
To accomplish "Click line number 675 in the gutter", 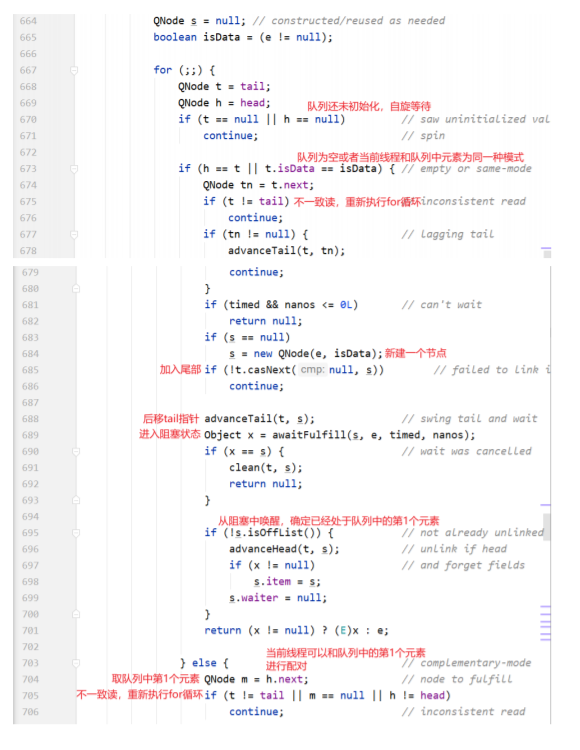I will [x=28, y=201].
